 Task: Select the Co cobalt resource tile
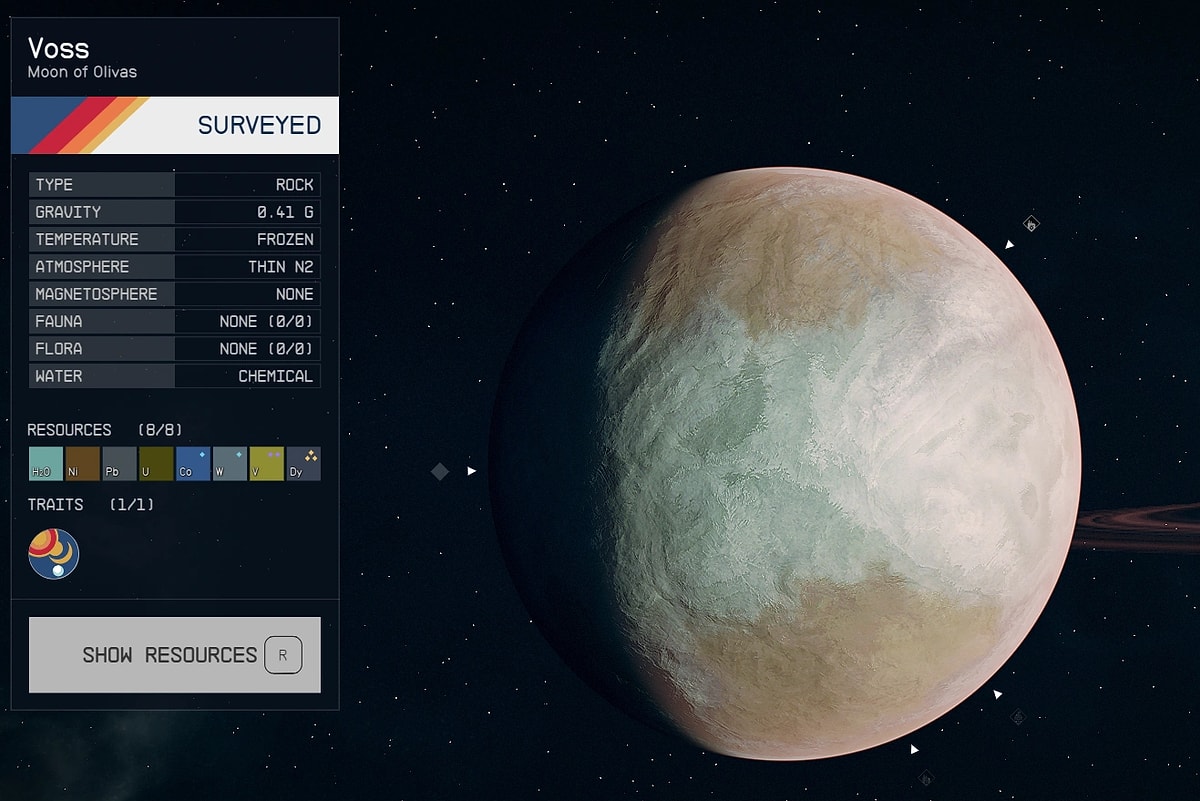click(193, 464)
